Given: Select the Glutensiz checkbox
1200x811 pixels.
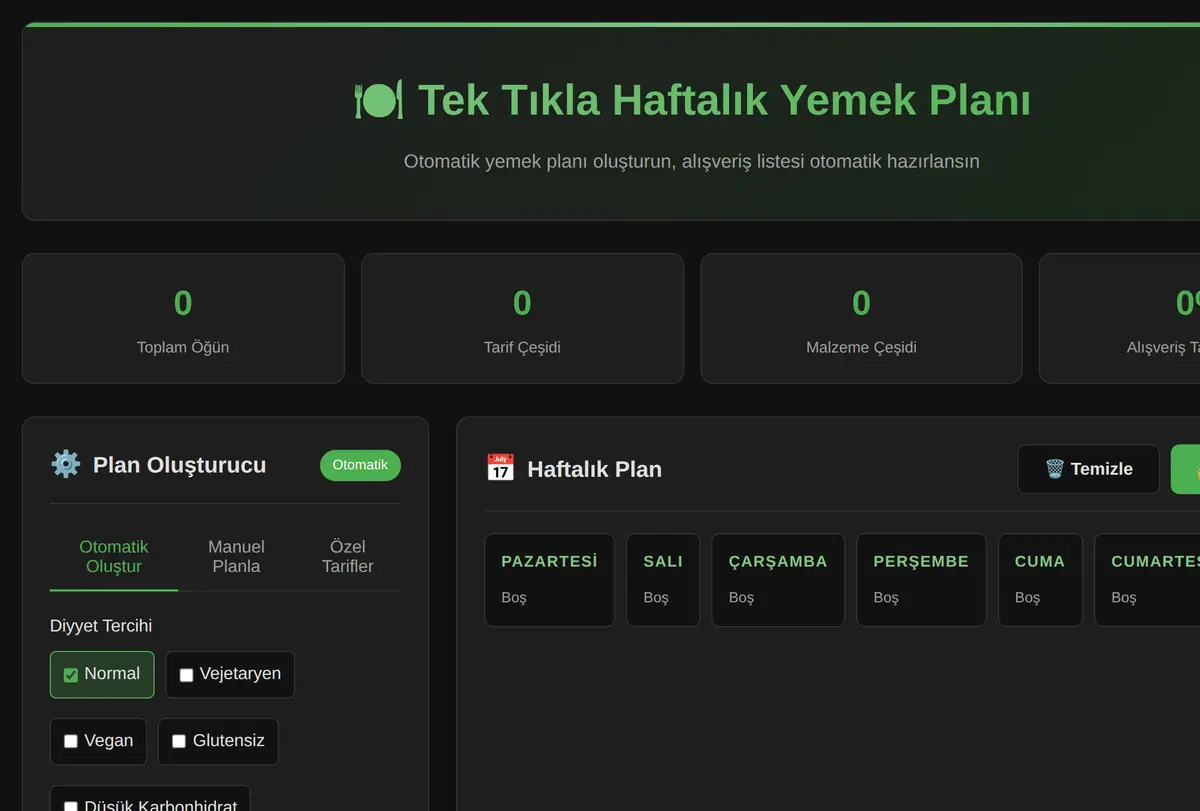Looking at the screenshot, I should [x=179, y=742].
